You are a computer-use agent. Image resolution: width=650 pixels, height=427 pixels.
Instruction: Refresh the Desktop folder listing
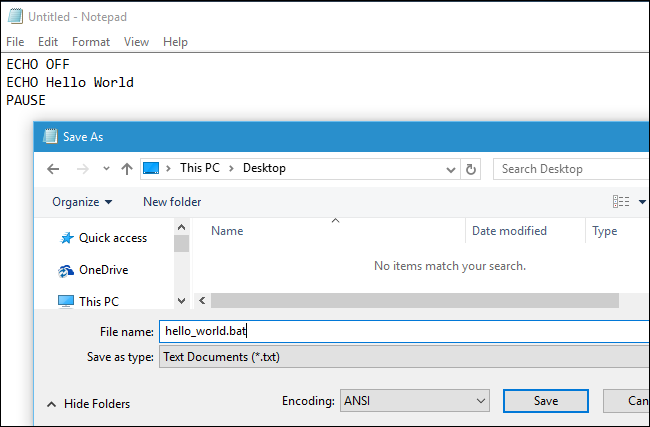[471, 169]
